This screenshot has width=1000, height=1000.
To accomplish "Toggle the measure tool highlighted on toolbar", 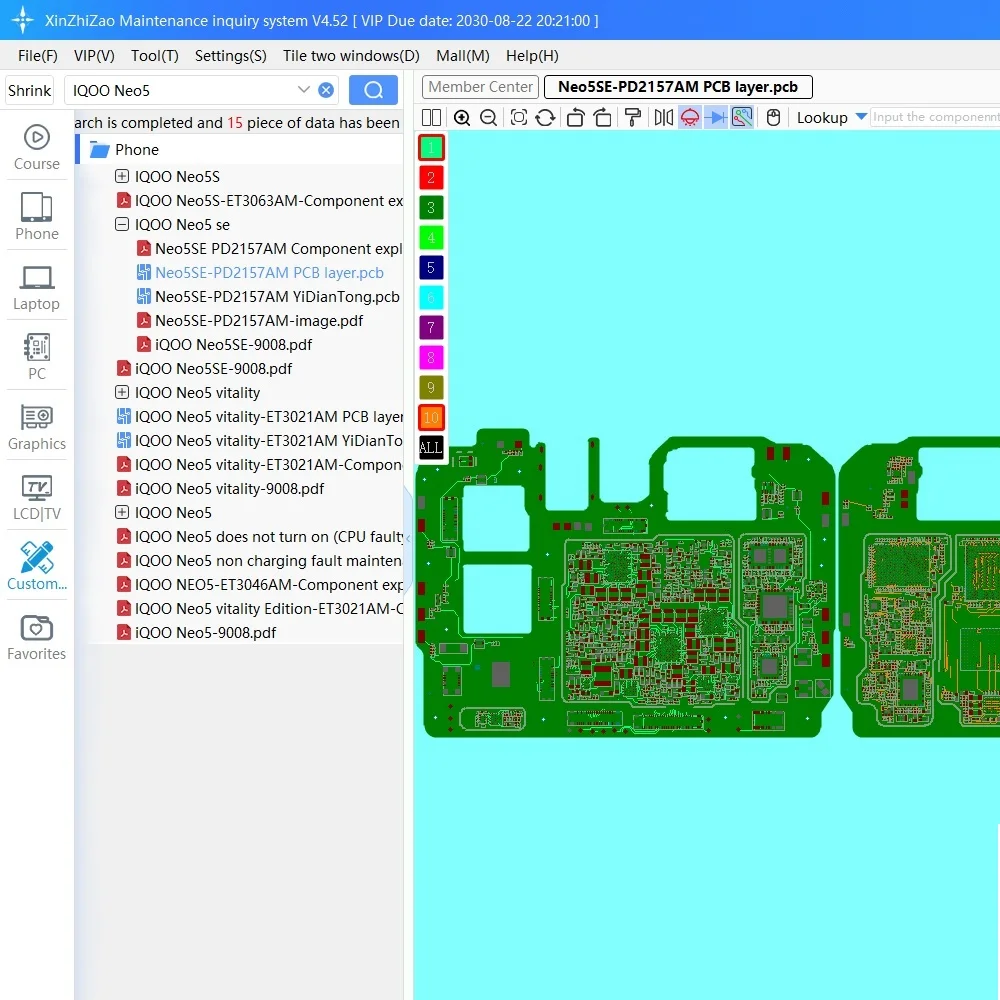I will click(741, 117).
